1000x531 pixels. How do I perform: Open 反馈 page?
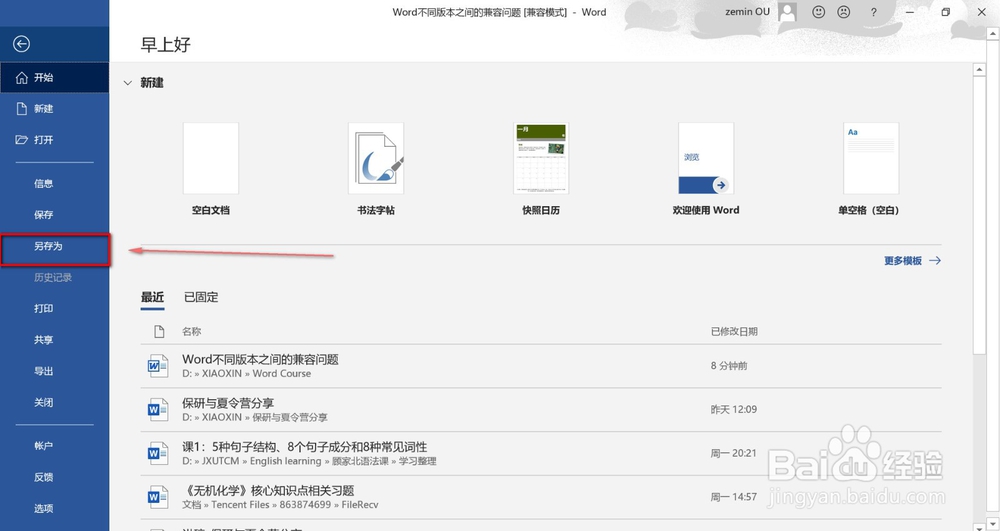click(54, 477)
